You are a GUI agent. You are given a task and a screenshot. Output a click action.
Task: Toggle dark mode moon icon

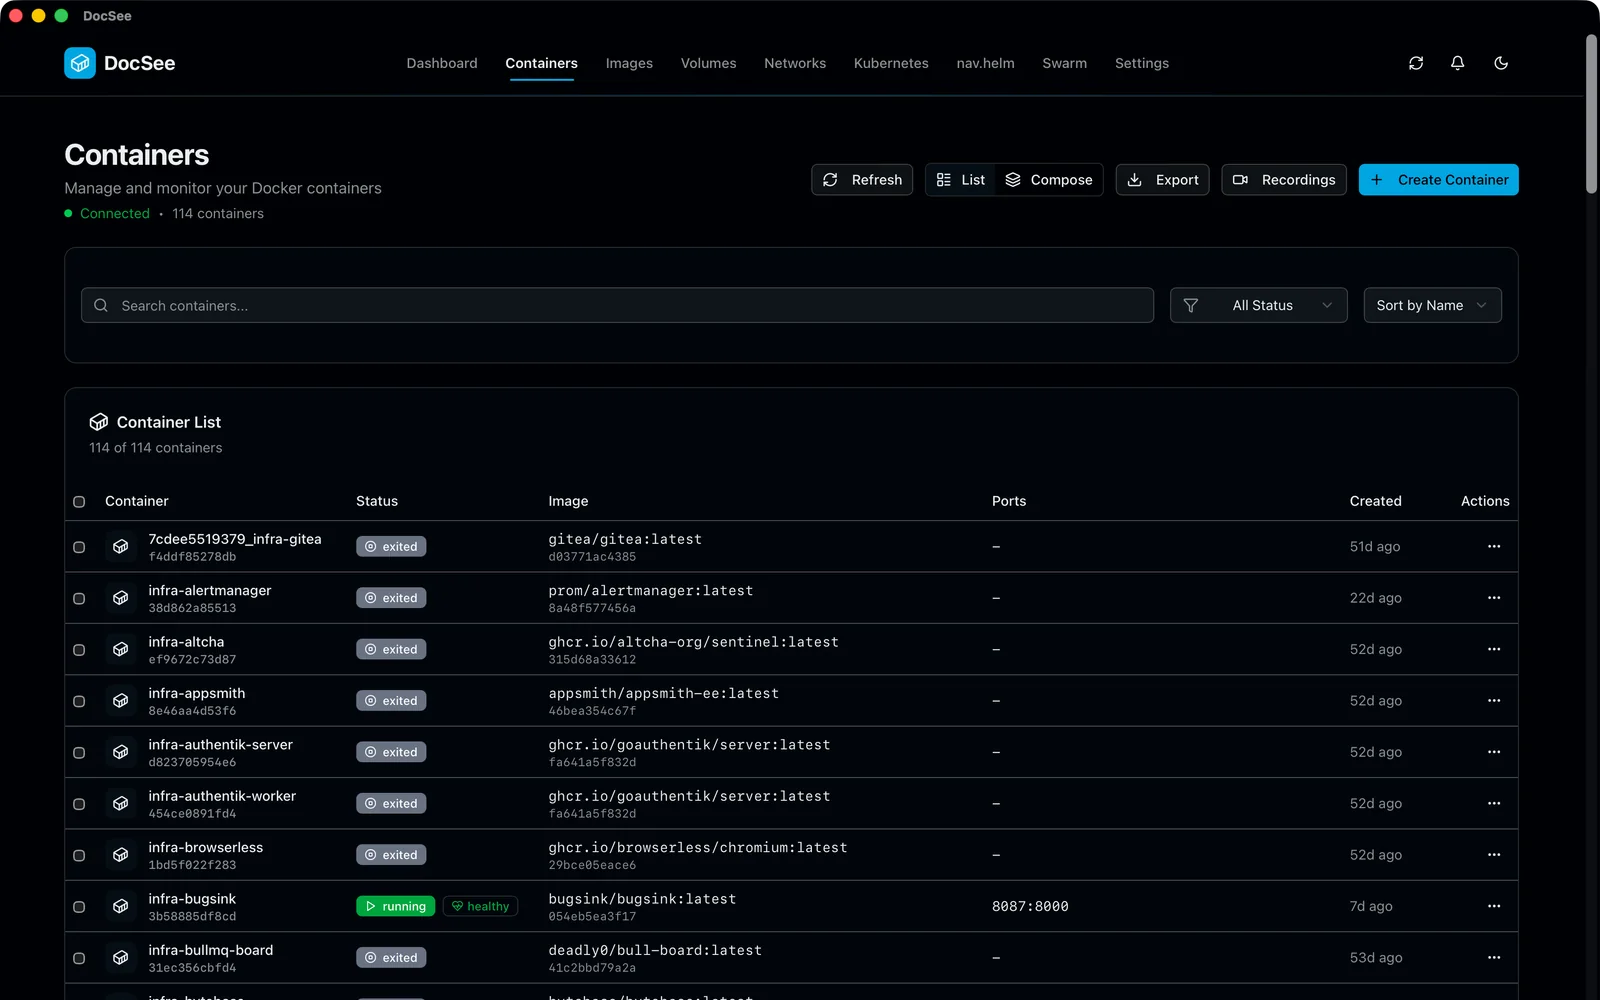click(x=1501, y=63)
